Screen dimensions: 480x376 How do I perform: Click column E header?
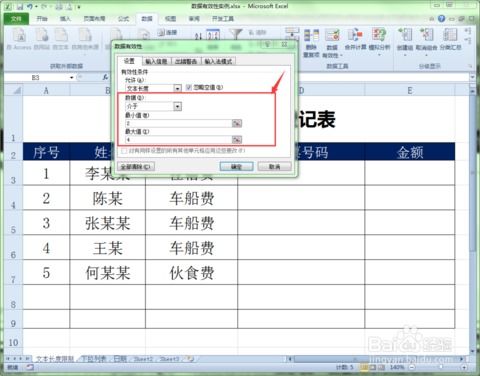[x=410, y=90]
